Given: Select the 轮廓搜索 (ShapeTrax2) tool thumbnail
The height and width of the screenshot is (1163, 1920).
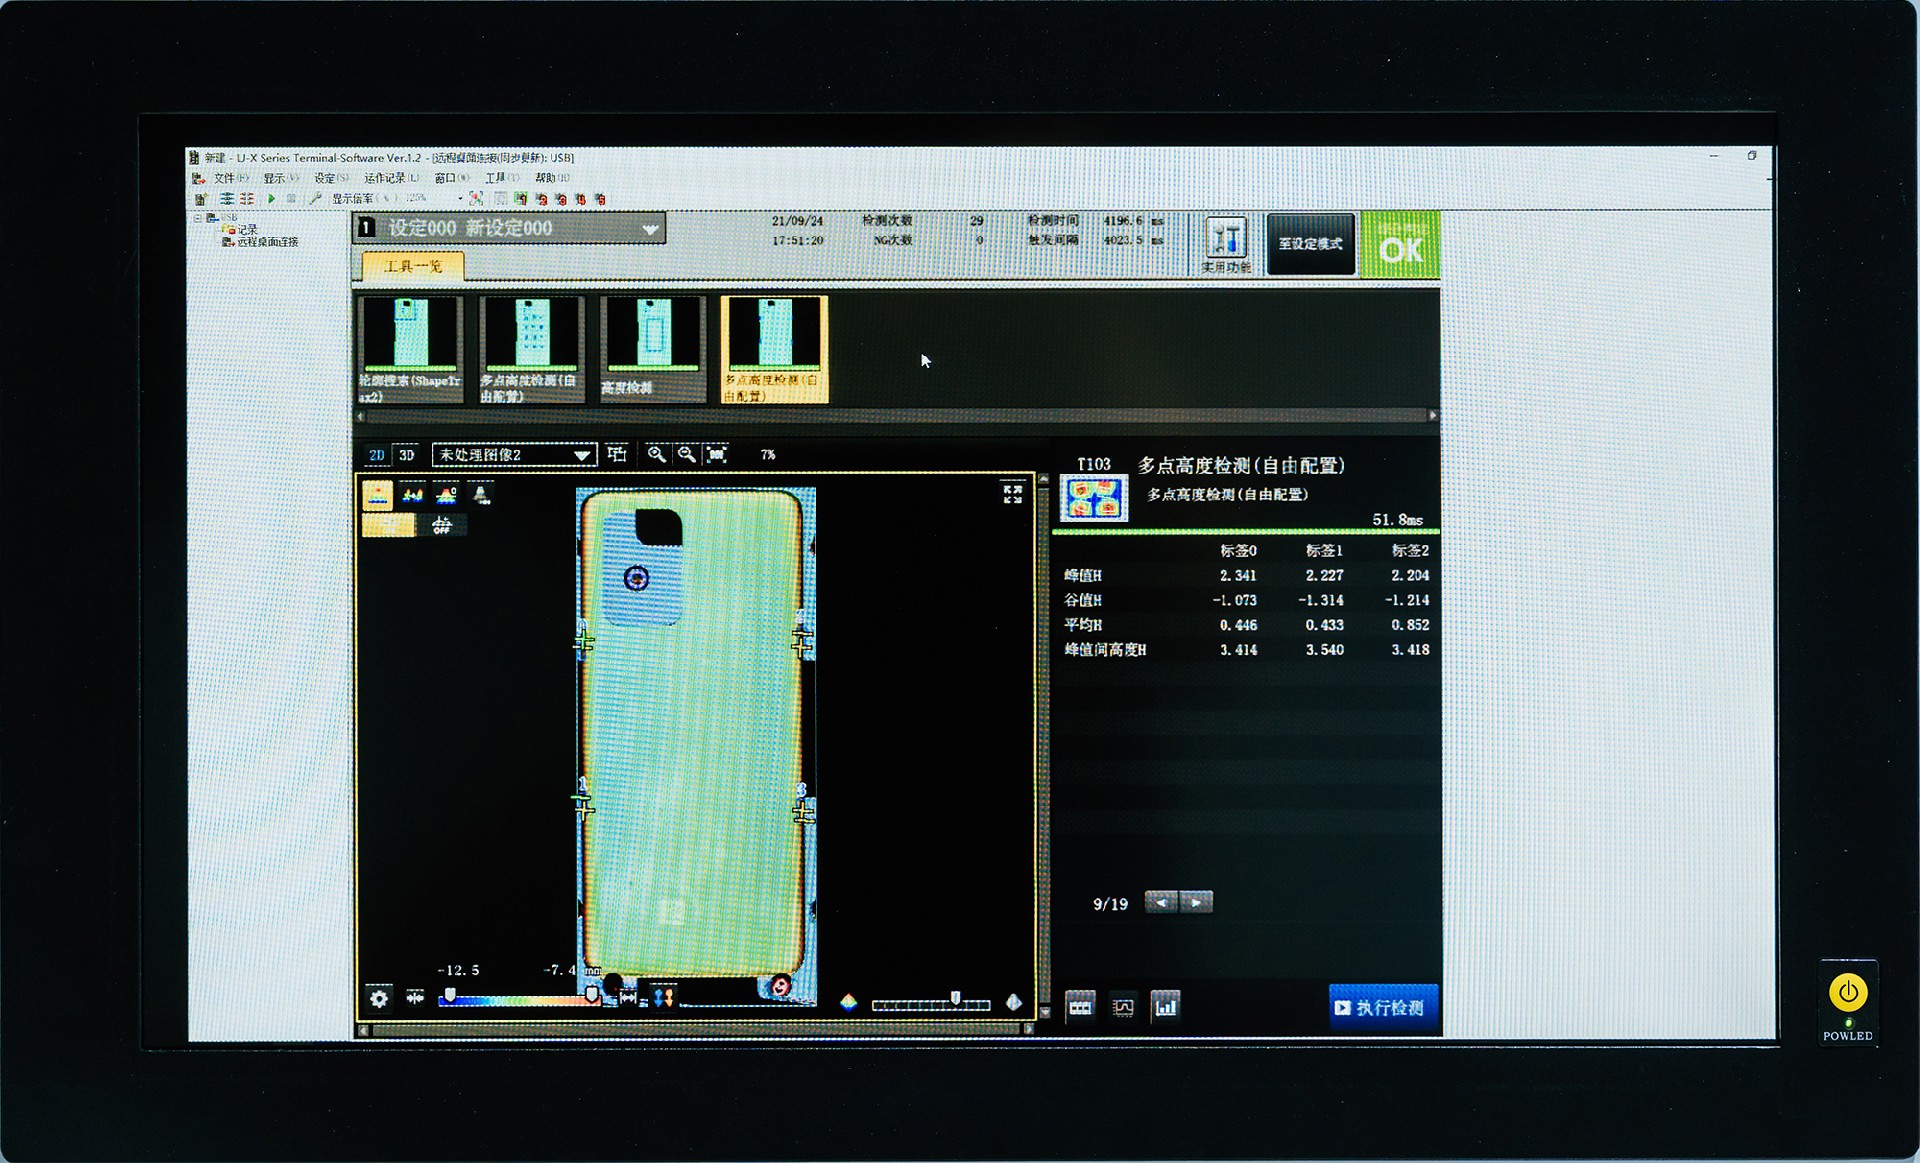Looking at the screenshot, I should [410, 349].
